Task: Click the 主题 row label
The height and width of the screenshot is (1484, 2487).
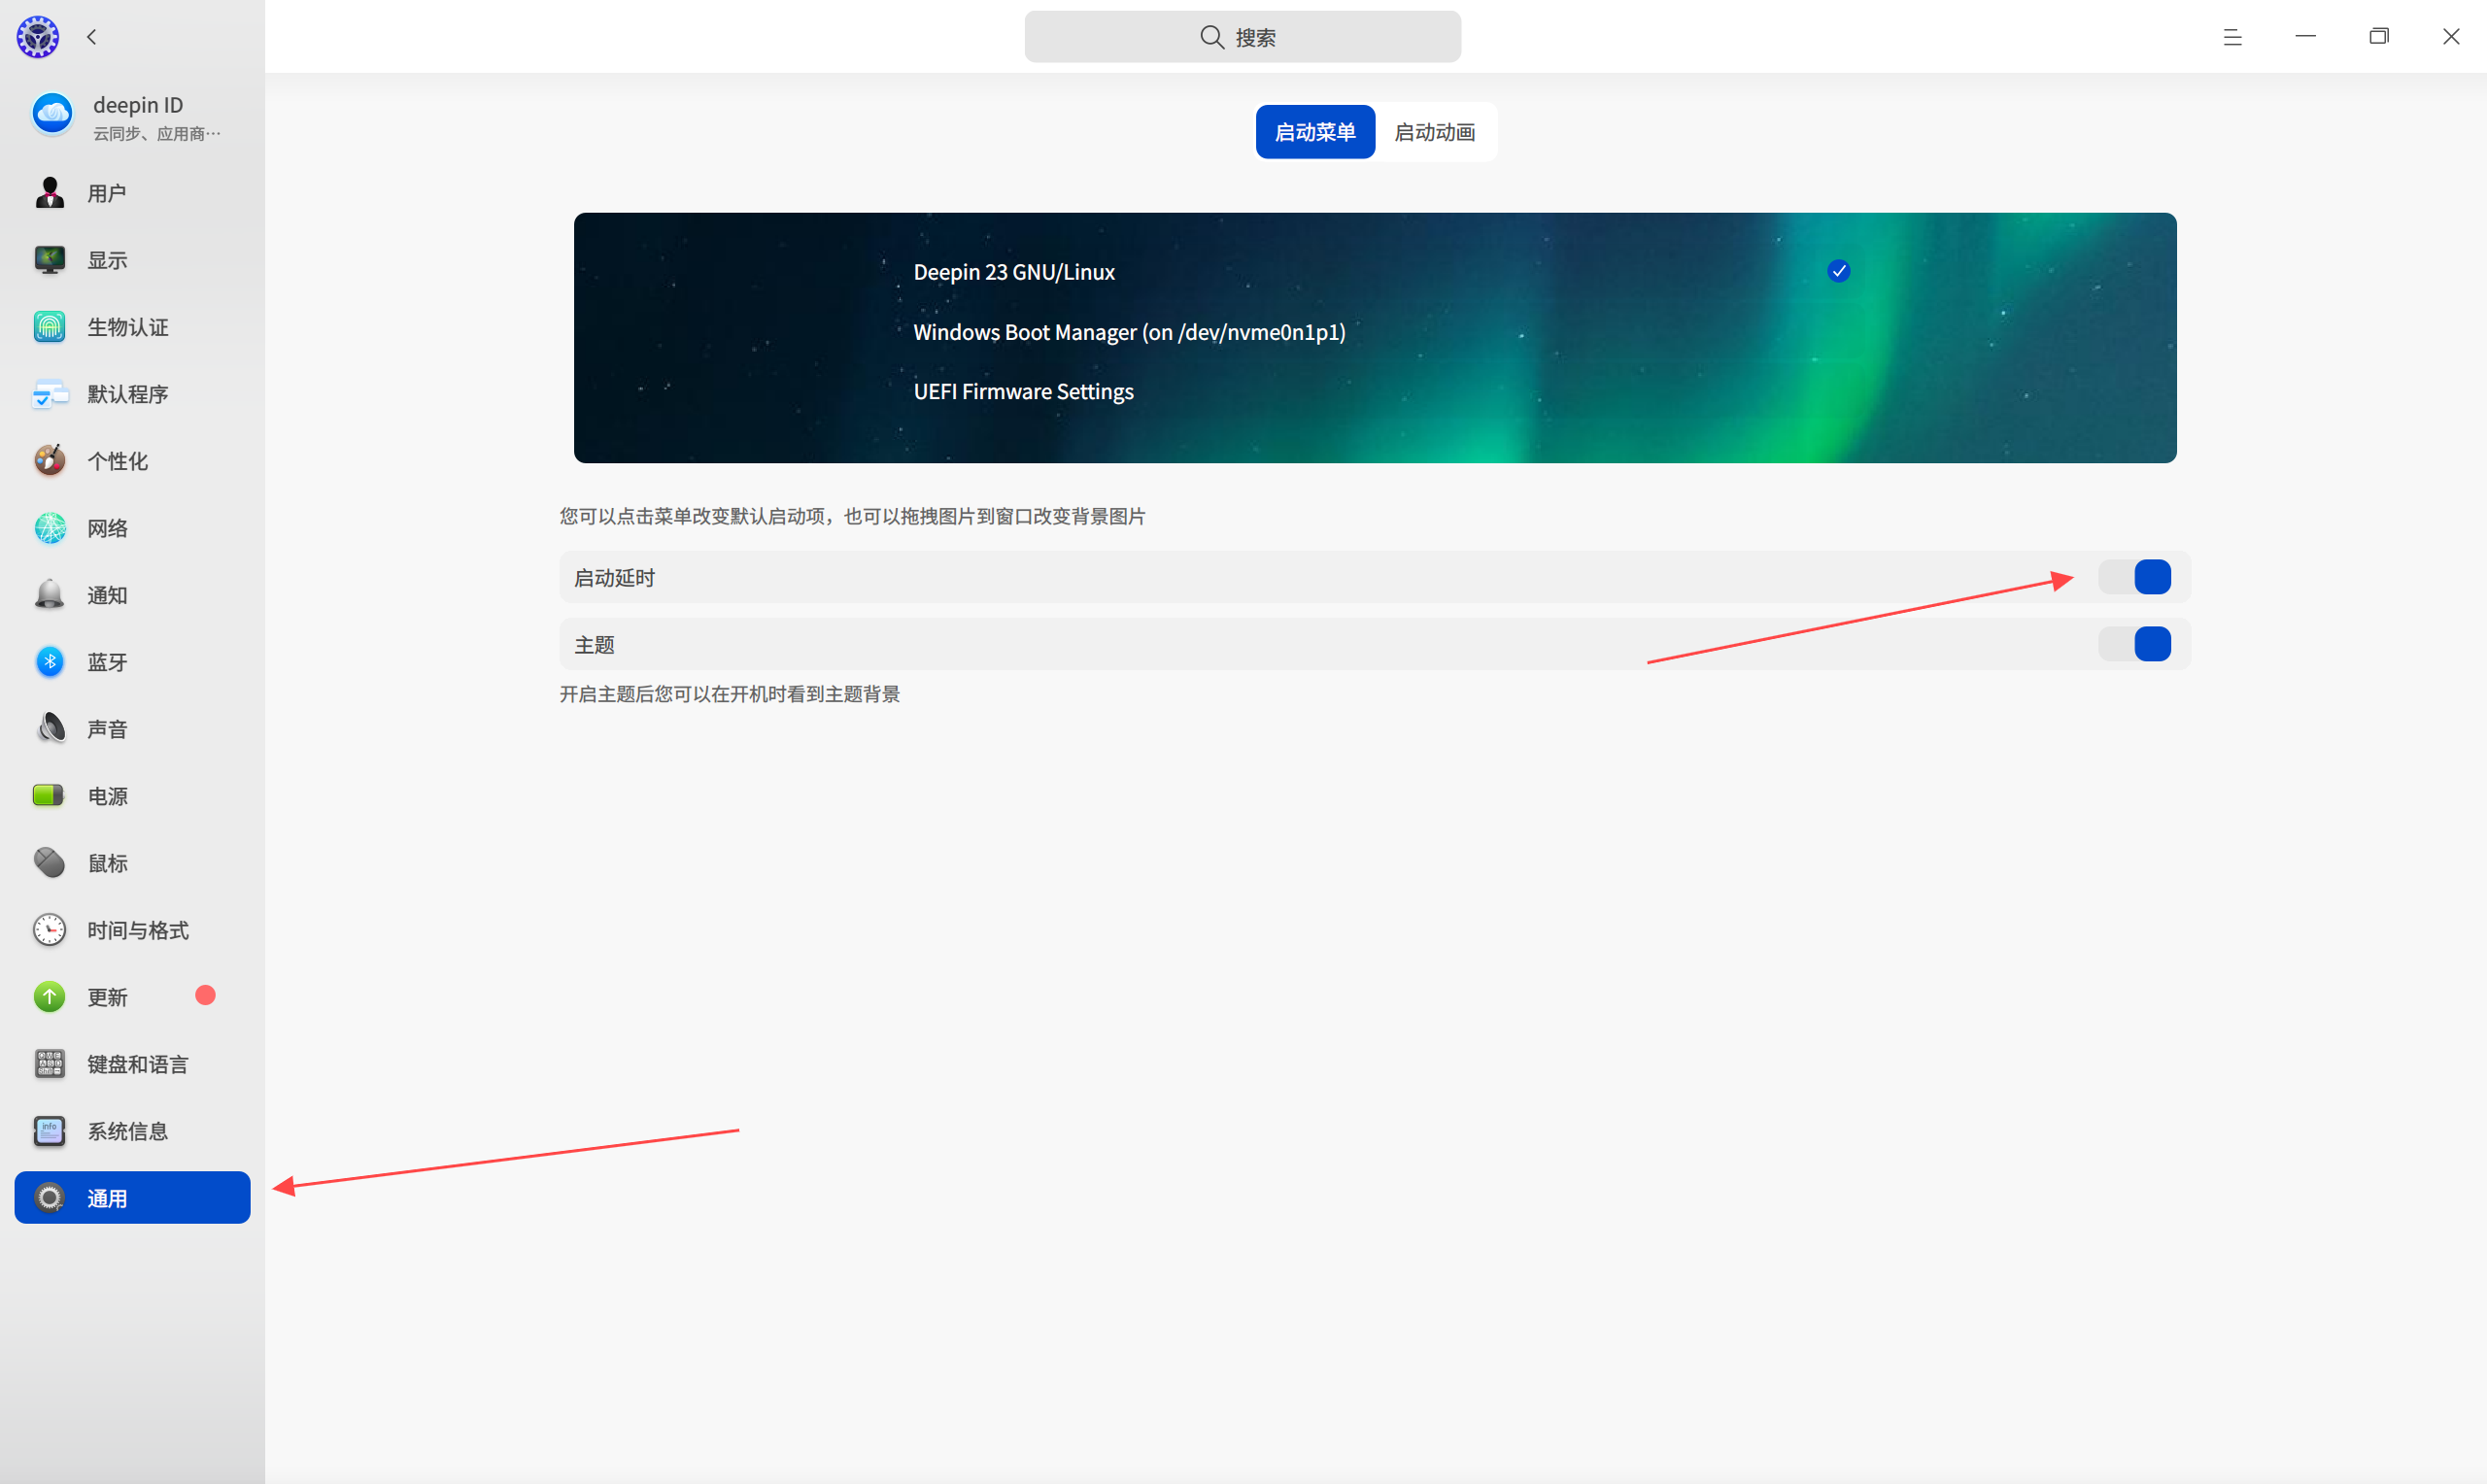Action: [594, 645]
